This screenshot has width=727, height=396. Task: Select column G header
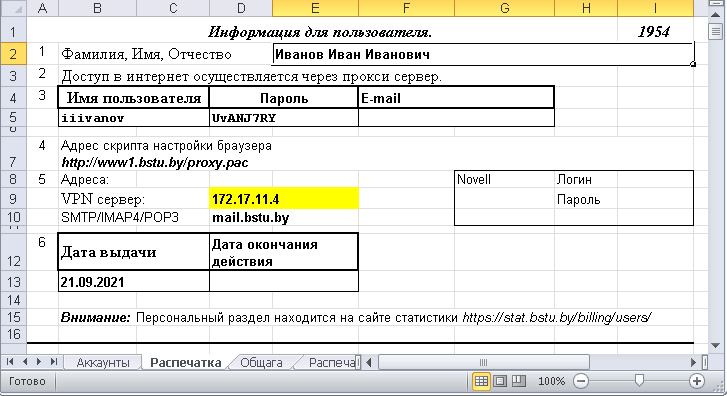[x=504, y=8]
